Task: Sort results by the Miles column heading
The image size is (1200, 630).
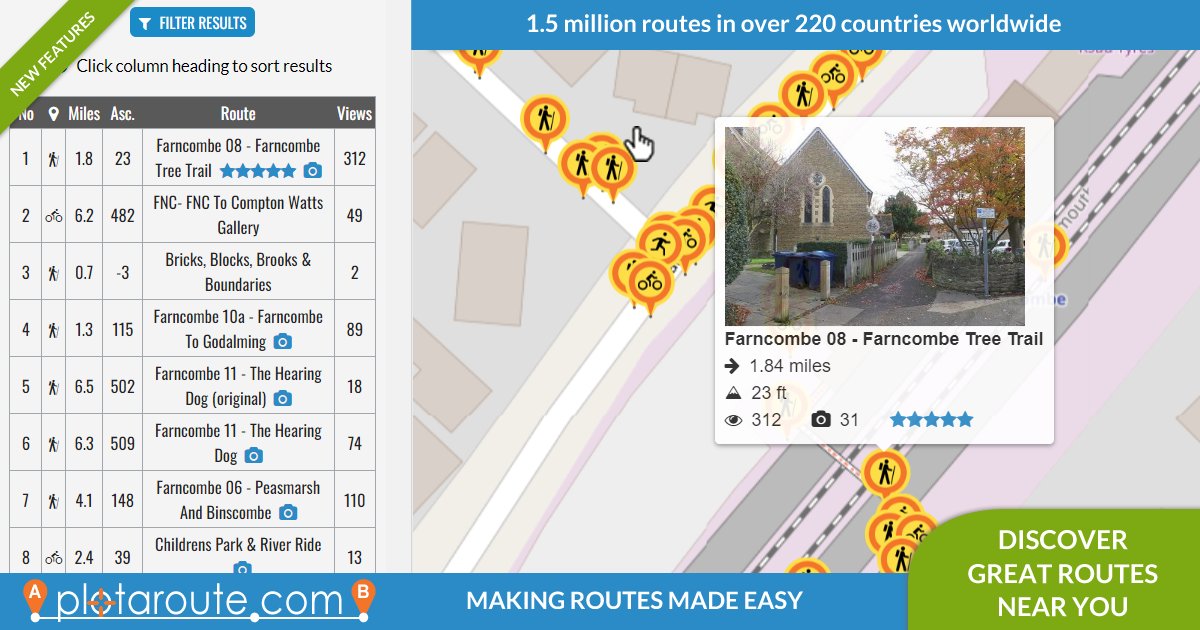Action: [x=84, y=113]
